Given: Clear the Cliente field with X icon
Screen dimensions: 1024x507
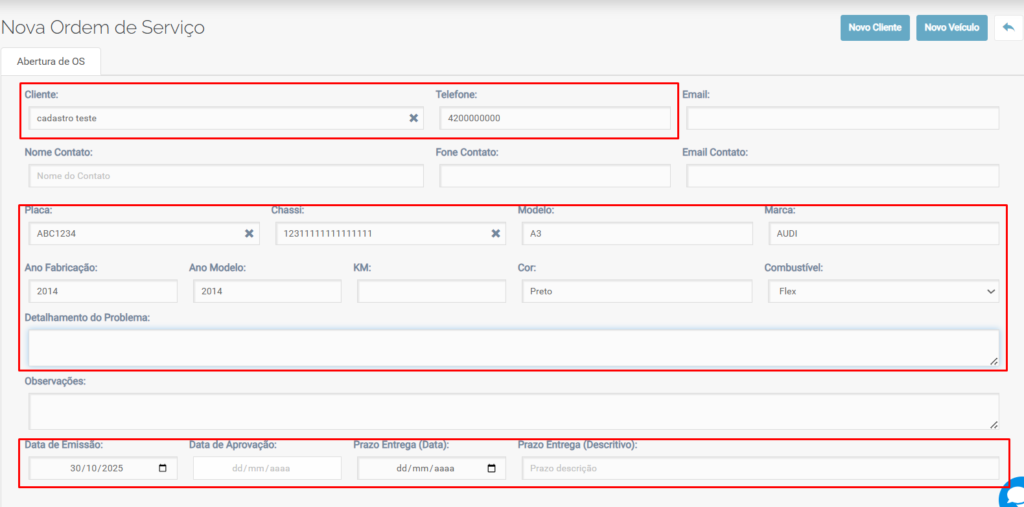Looking at the screenshot, I should (x=413, y=118).
